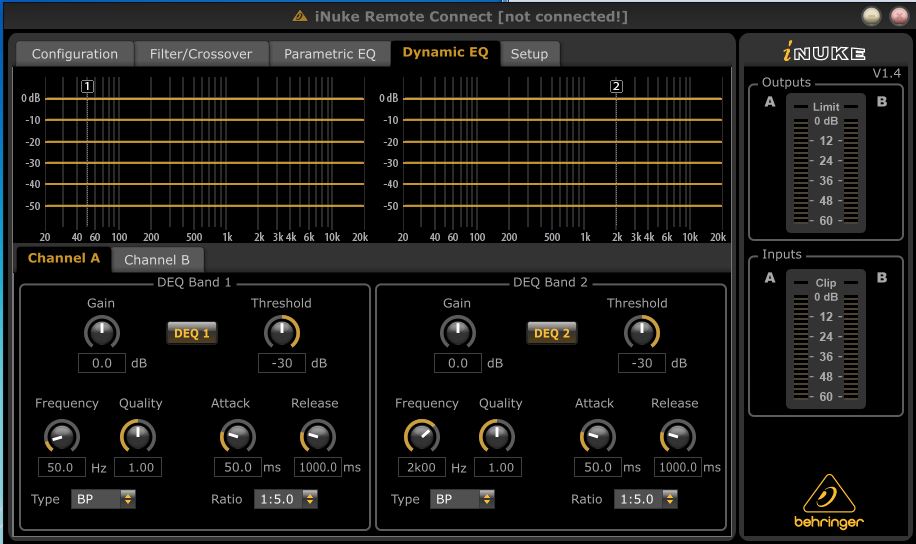Open the DEQ Band 2 Type dropdown
Image resolution: width=916 pixels, height=544 pixels.
463,499
